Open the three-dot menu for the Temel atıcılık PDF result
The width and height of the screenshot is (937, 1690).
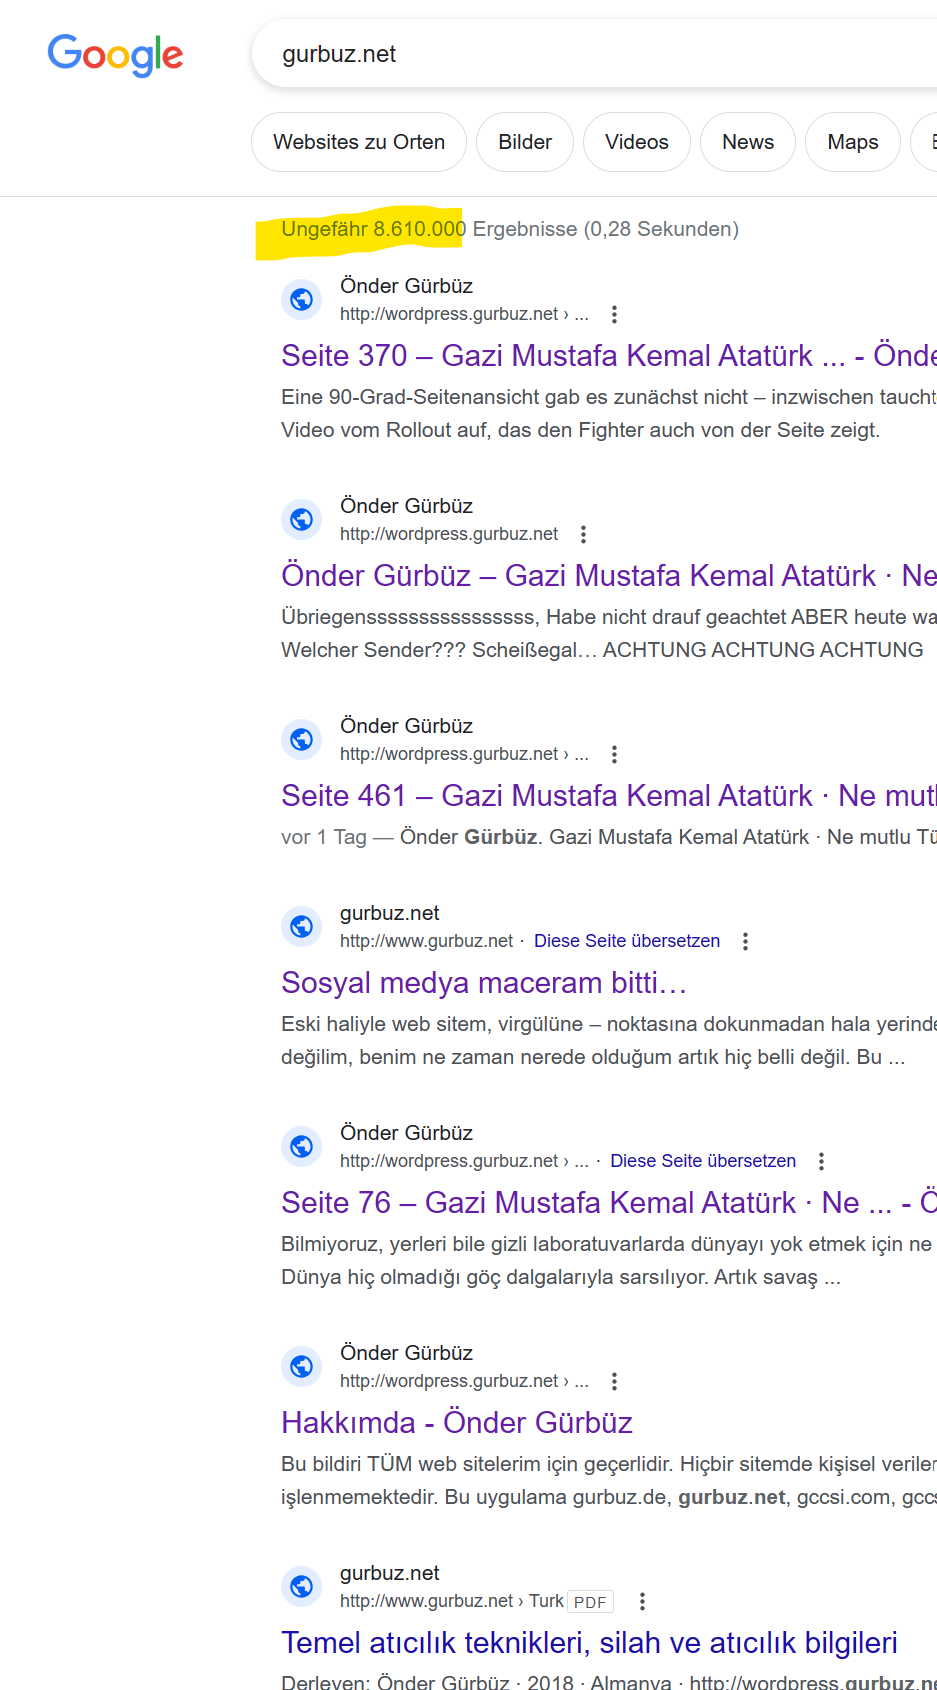coord(642,1601)
